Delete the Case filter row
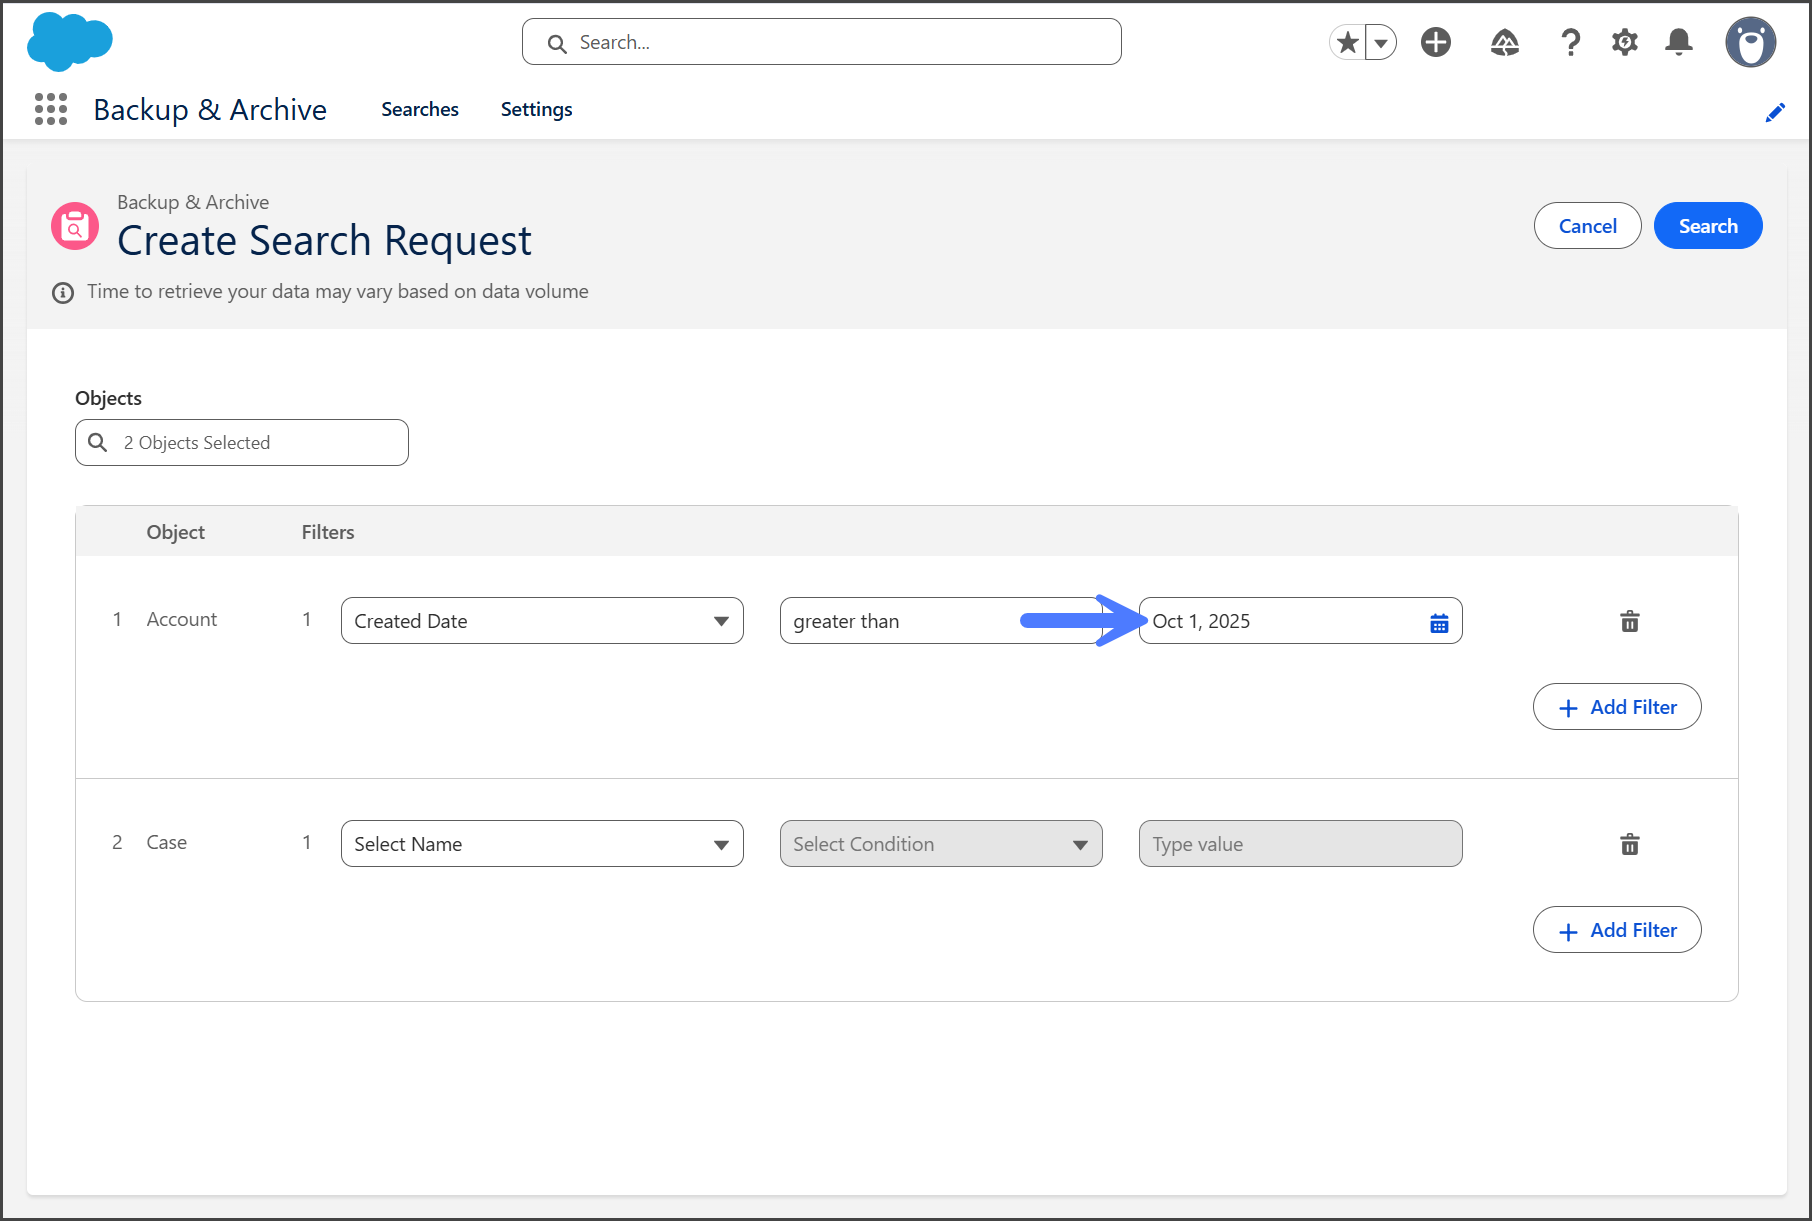1812x1221 pixels. pos(1629,844)
